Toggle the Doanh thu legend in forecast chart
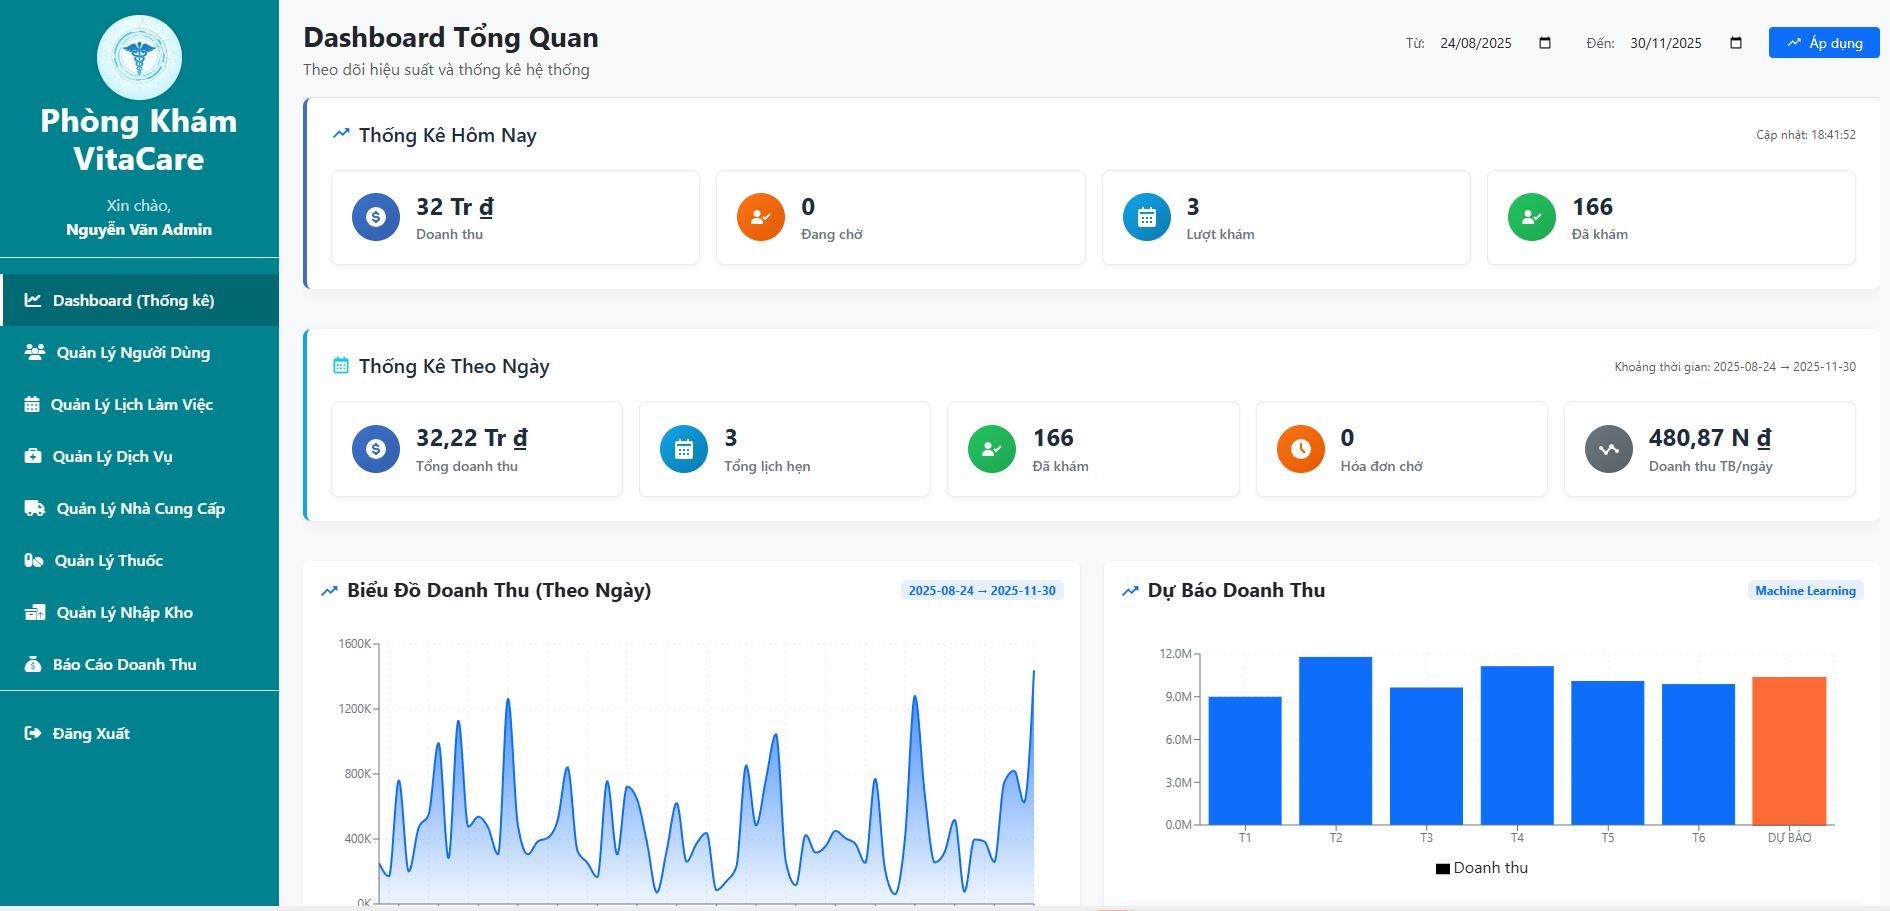 click(1482, 868)
